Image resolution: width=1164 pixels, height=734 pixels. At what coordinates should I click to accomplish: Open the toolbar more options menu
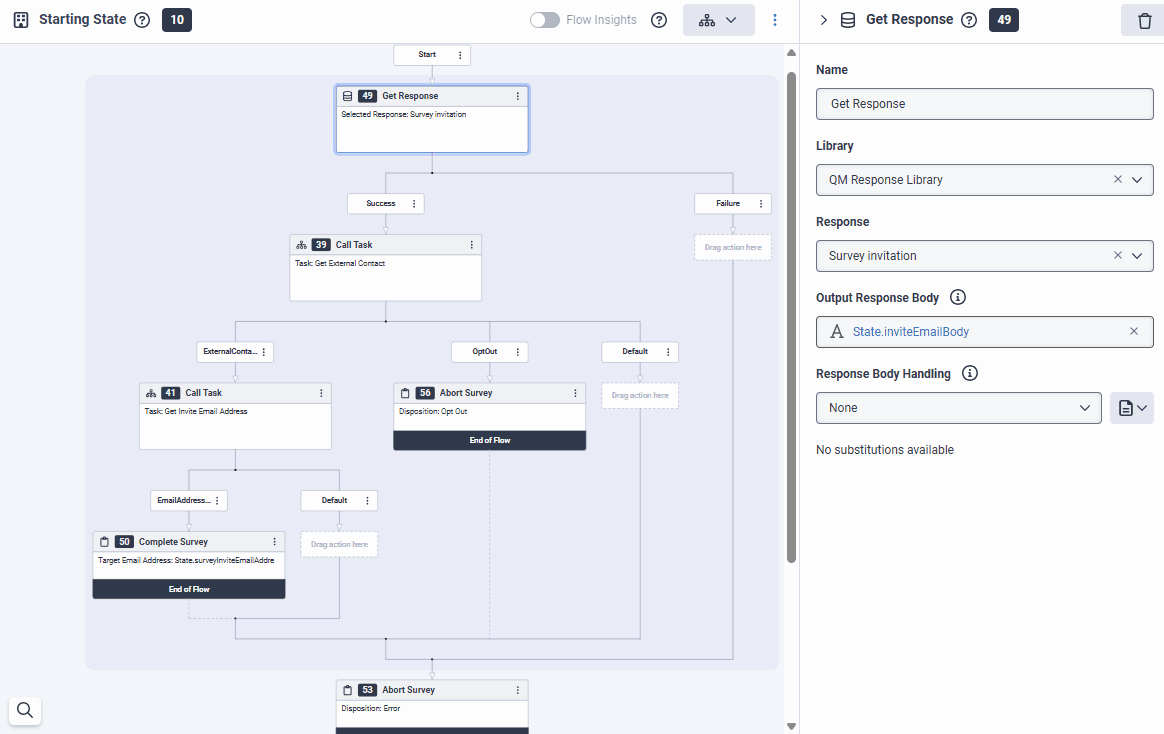click(x=775, y=20)
